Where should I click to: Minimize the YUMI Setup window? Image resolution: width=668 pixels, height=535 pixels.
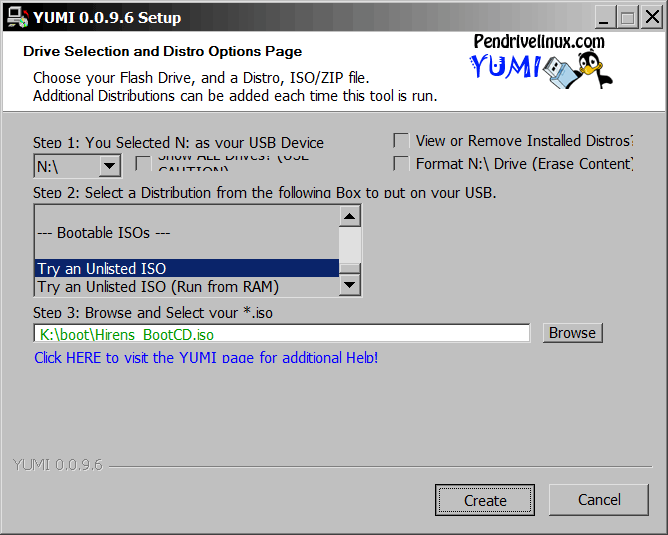click(x=605, y=17)
